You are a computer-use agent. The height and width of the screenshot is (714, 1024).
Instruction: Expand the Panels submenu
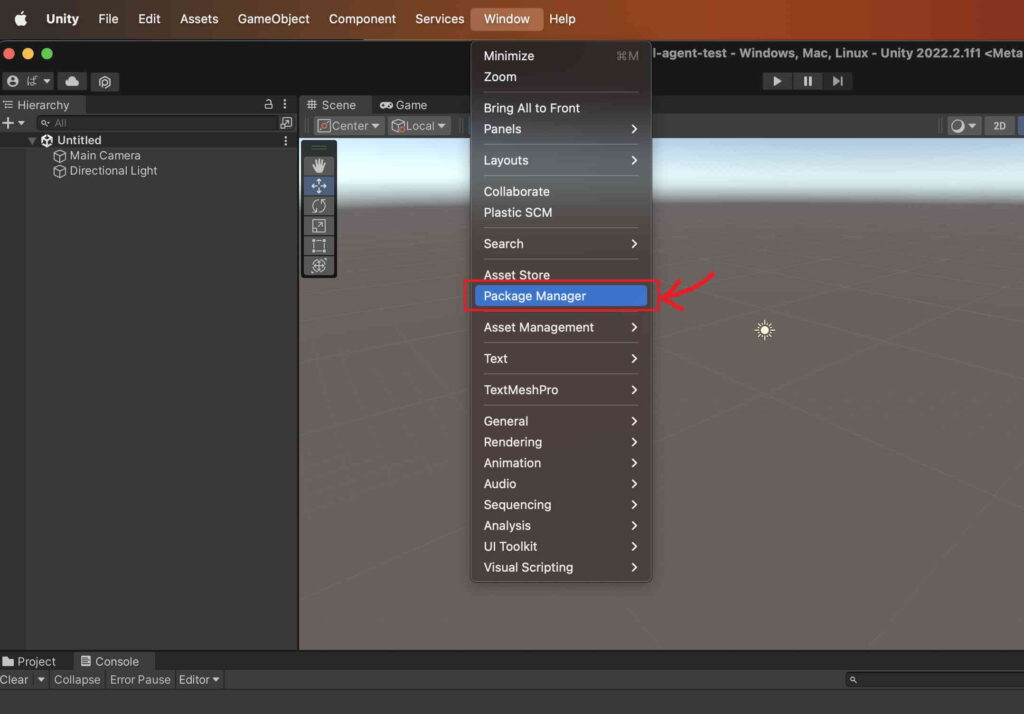pos(561,129)
